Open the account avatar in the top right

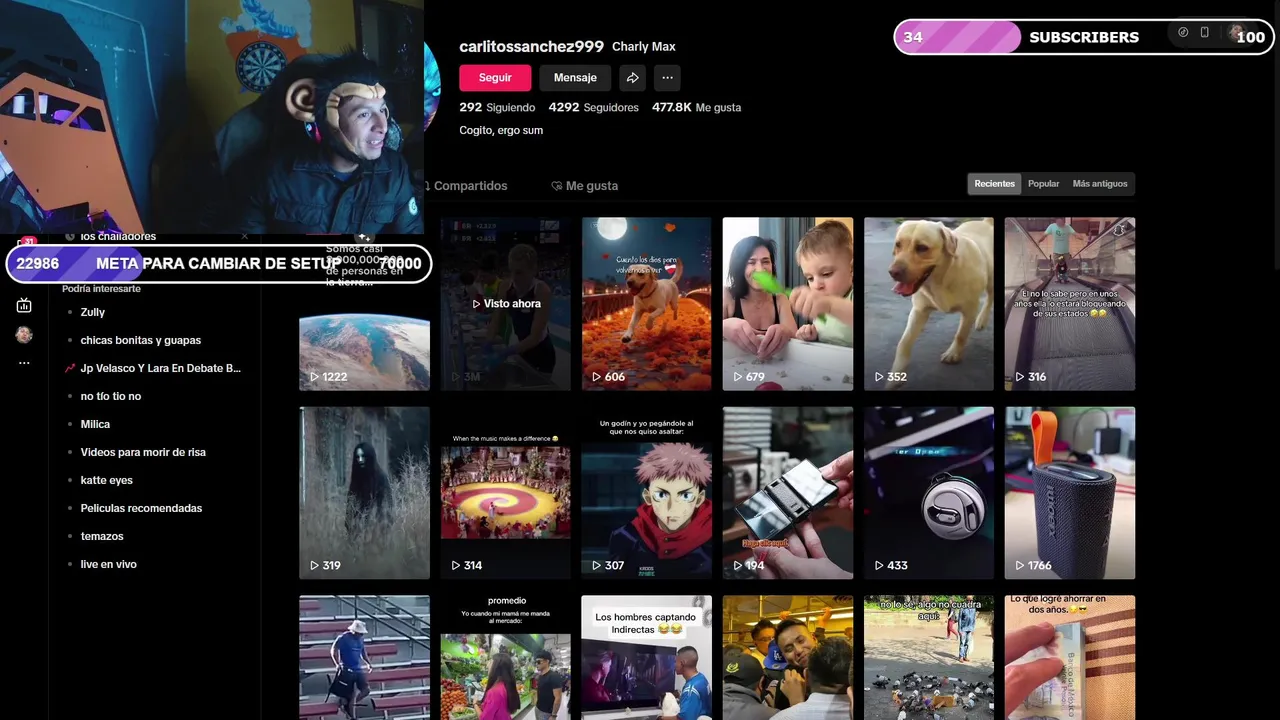[x=1235, y=32]
